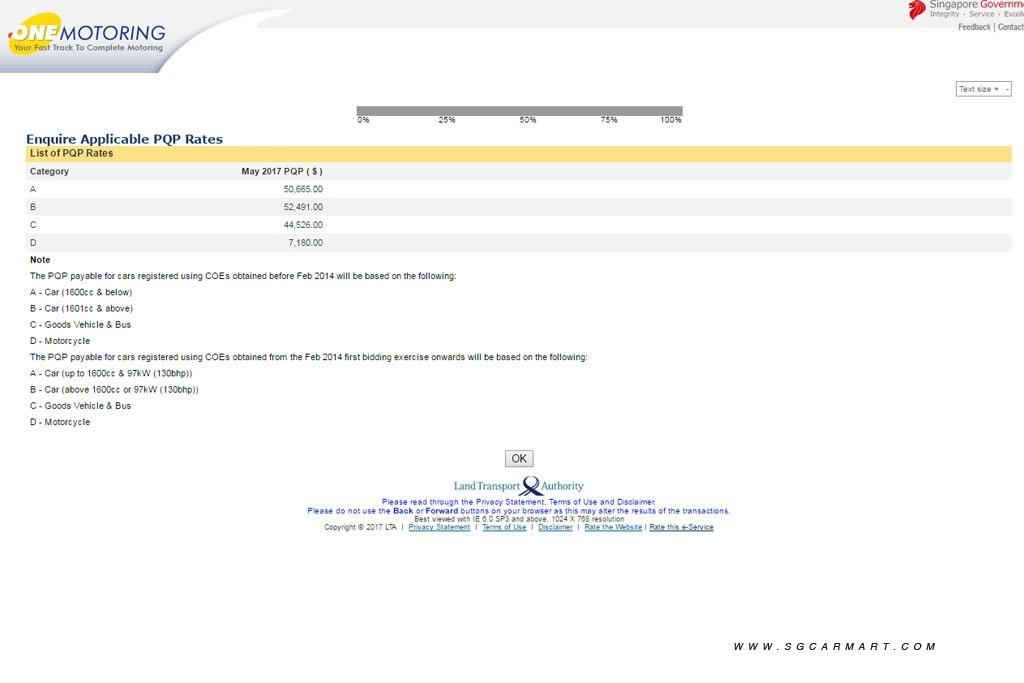
Task: Select the Category A PQP value 50,665.00
Action: [x=303, y=189]
